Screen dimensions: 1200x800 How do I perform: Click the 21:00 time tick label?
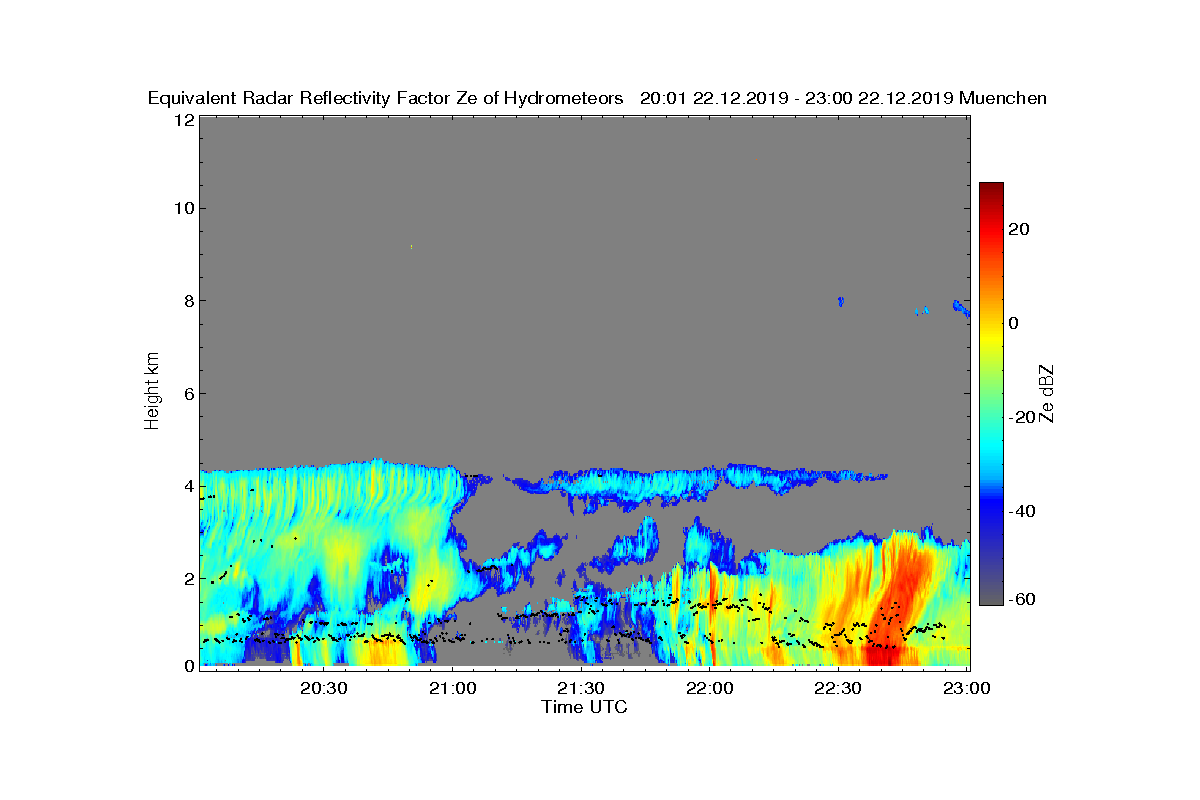point(452,688)
